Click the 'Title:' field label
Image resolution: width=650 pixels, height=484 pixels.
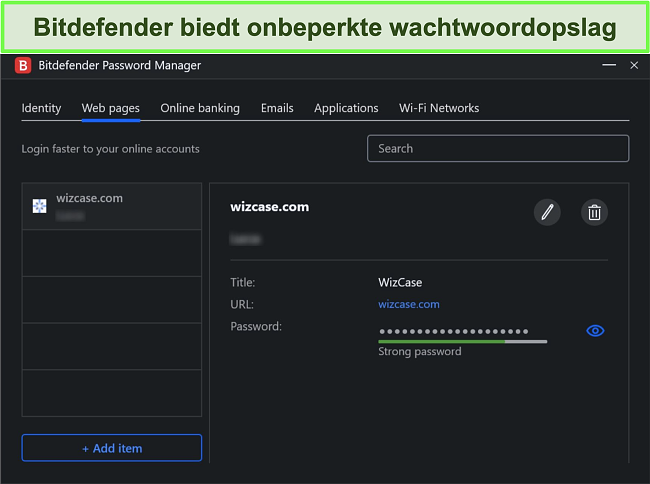243,283
